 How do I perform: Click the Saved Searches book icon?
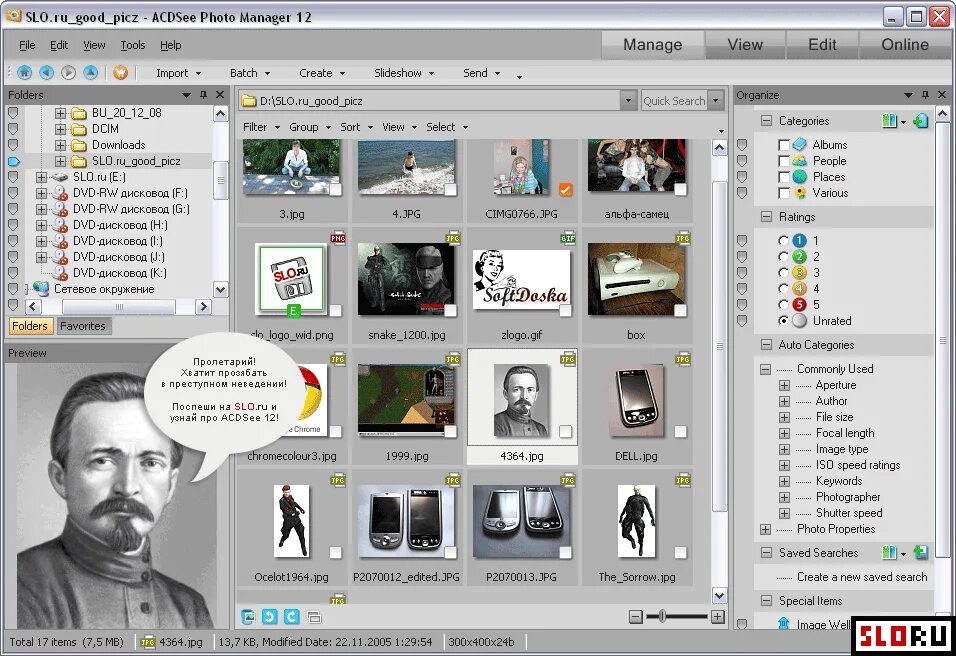pyautogui.click(x=890, y=552)
